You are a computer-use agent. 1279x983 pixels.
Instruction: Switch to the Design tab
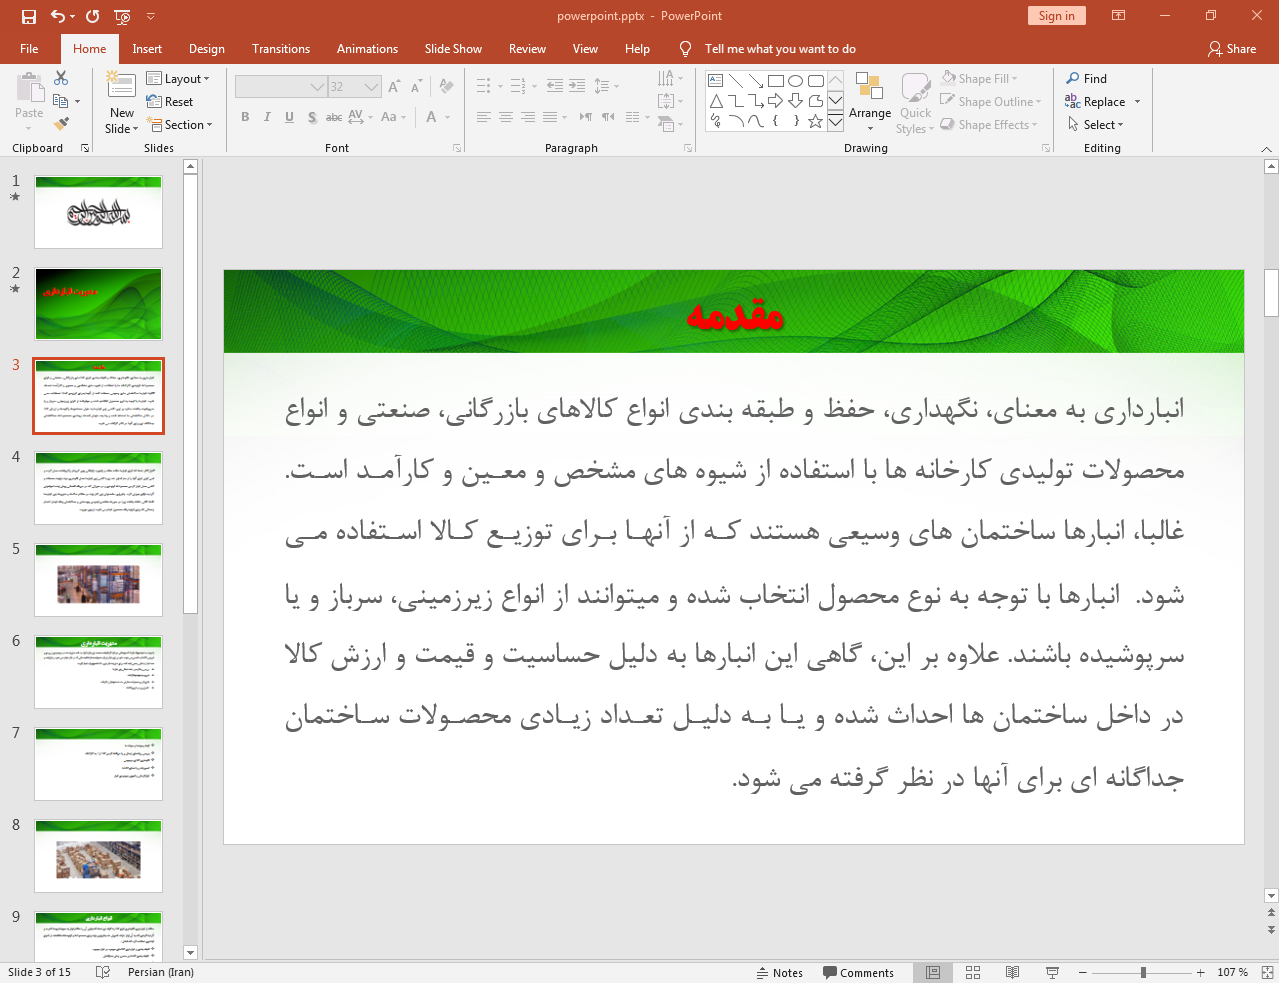pyautogui.click(x=207, y=48)
